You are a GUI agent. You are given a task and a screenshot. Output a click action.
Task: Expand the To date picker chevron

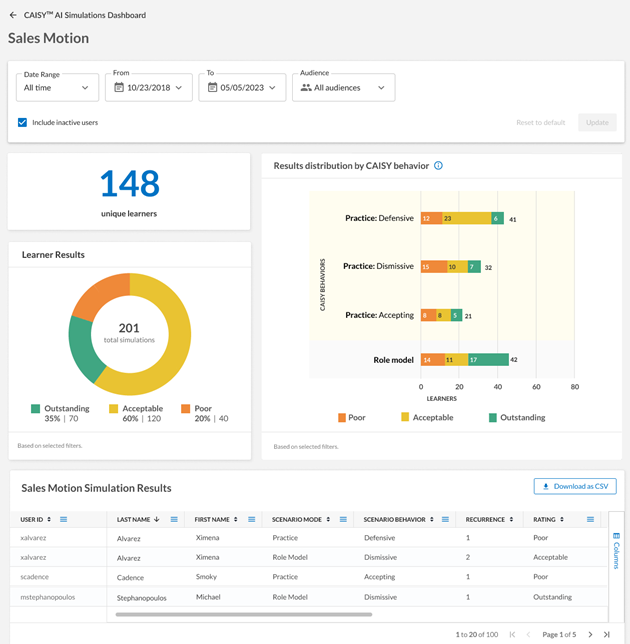tap(272, 87)
